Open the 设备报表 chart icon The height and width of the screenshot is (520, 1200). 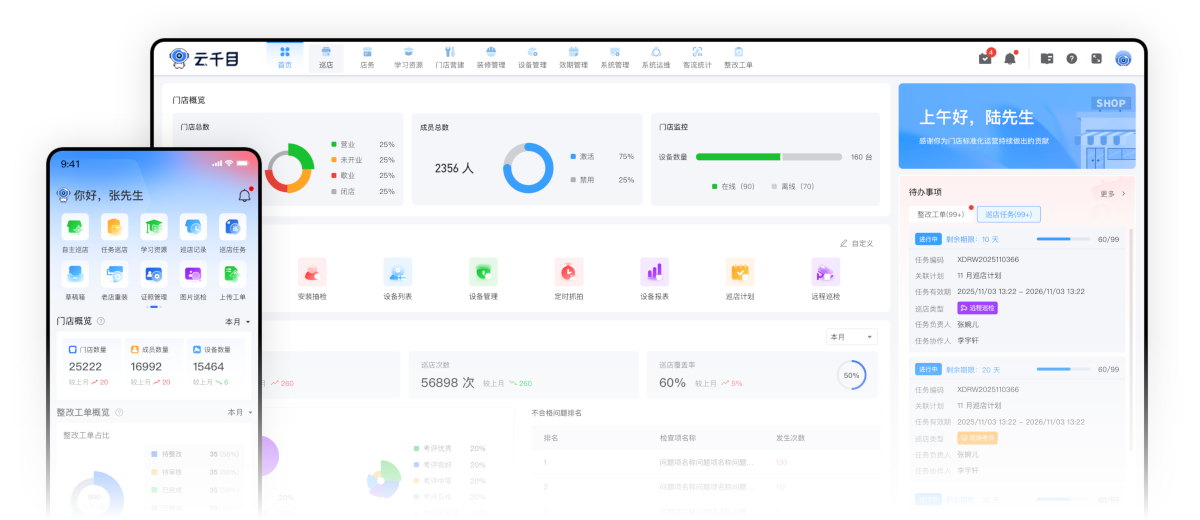654,272
